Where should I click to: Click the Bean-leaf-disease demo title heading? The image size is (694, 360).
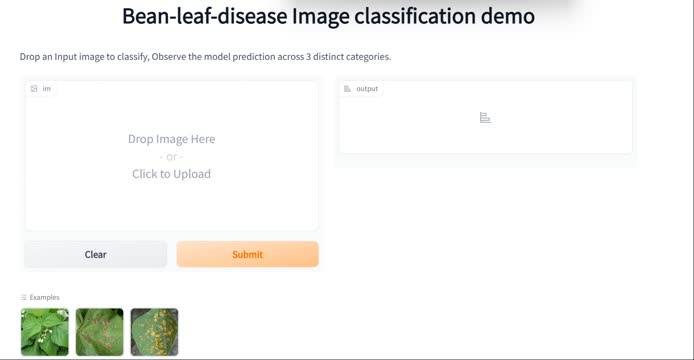click(x=328, y=16)
